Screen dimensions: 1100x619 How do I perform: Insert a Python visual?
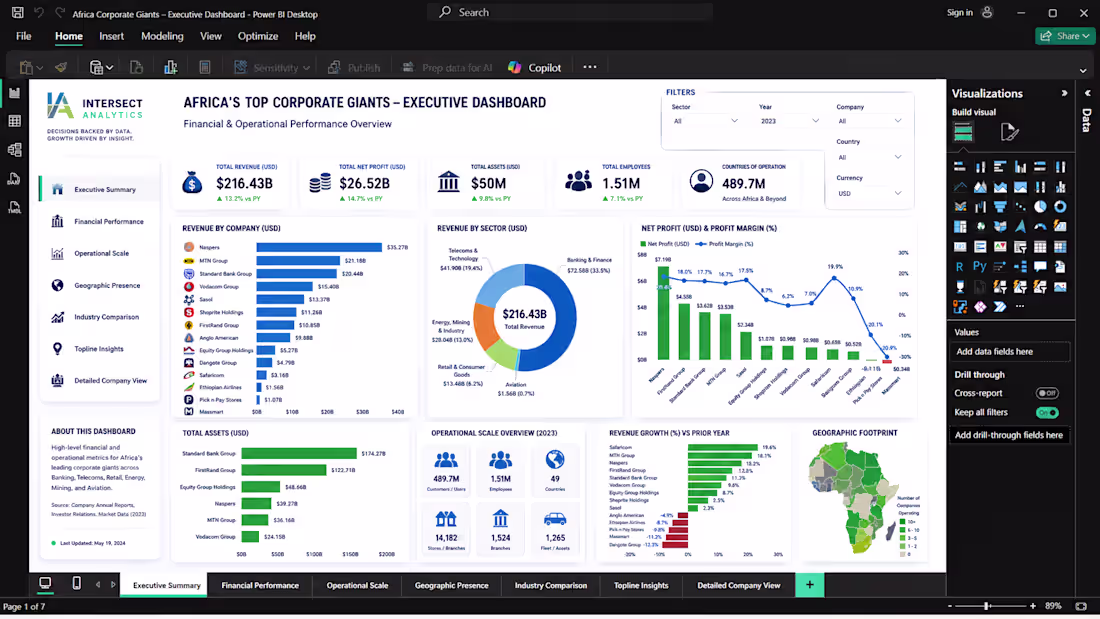click(x=979, y=267)
